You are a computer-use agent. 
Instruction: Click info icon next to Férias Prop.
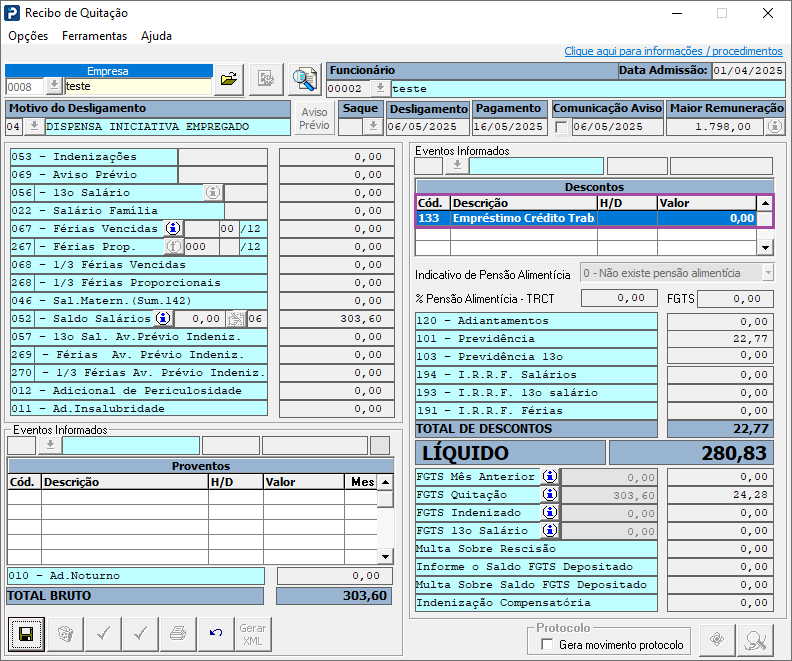coord(173,246)
